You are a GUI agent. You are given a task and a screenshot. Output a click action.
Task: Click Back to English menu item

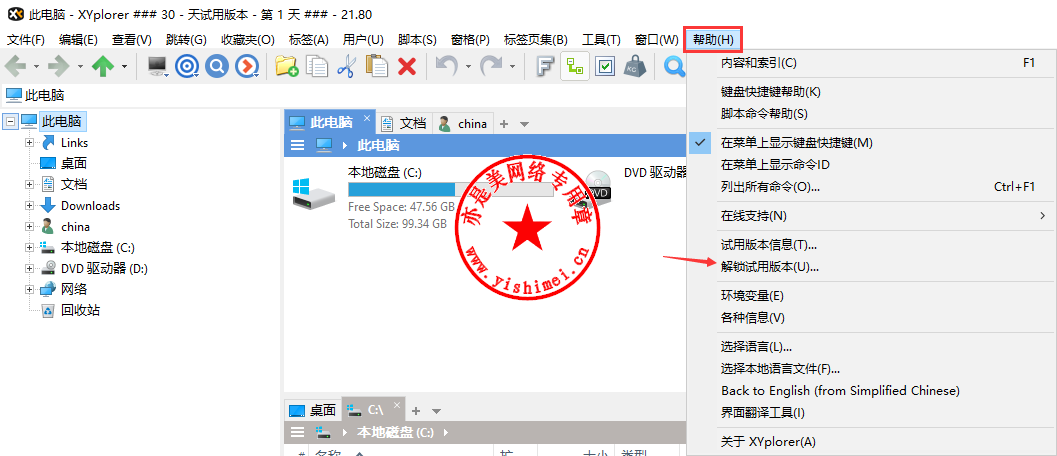pos(840,391)
